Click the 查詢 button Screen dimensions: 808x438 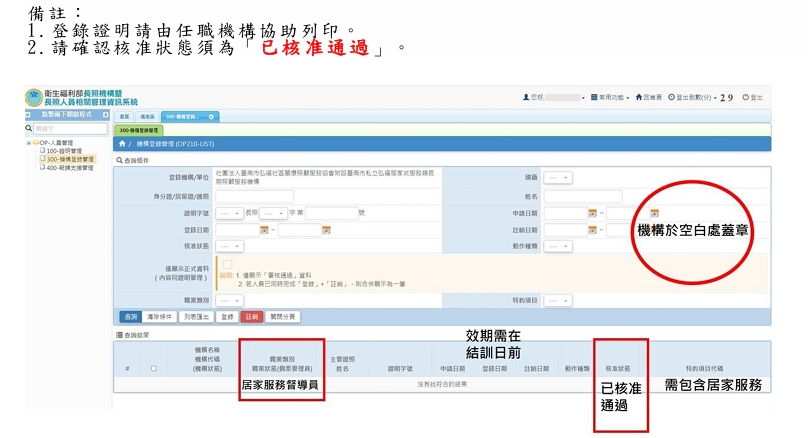tap(131, 316)
